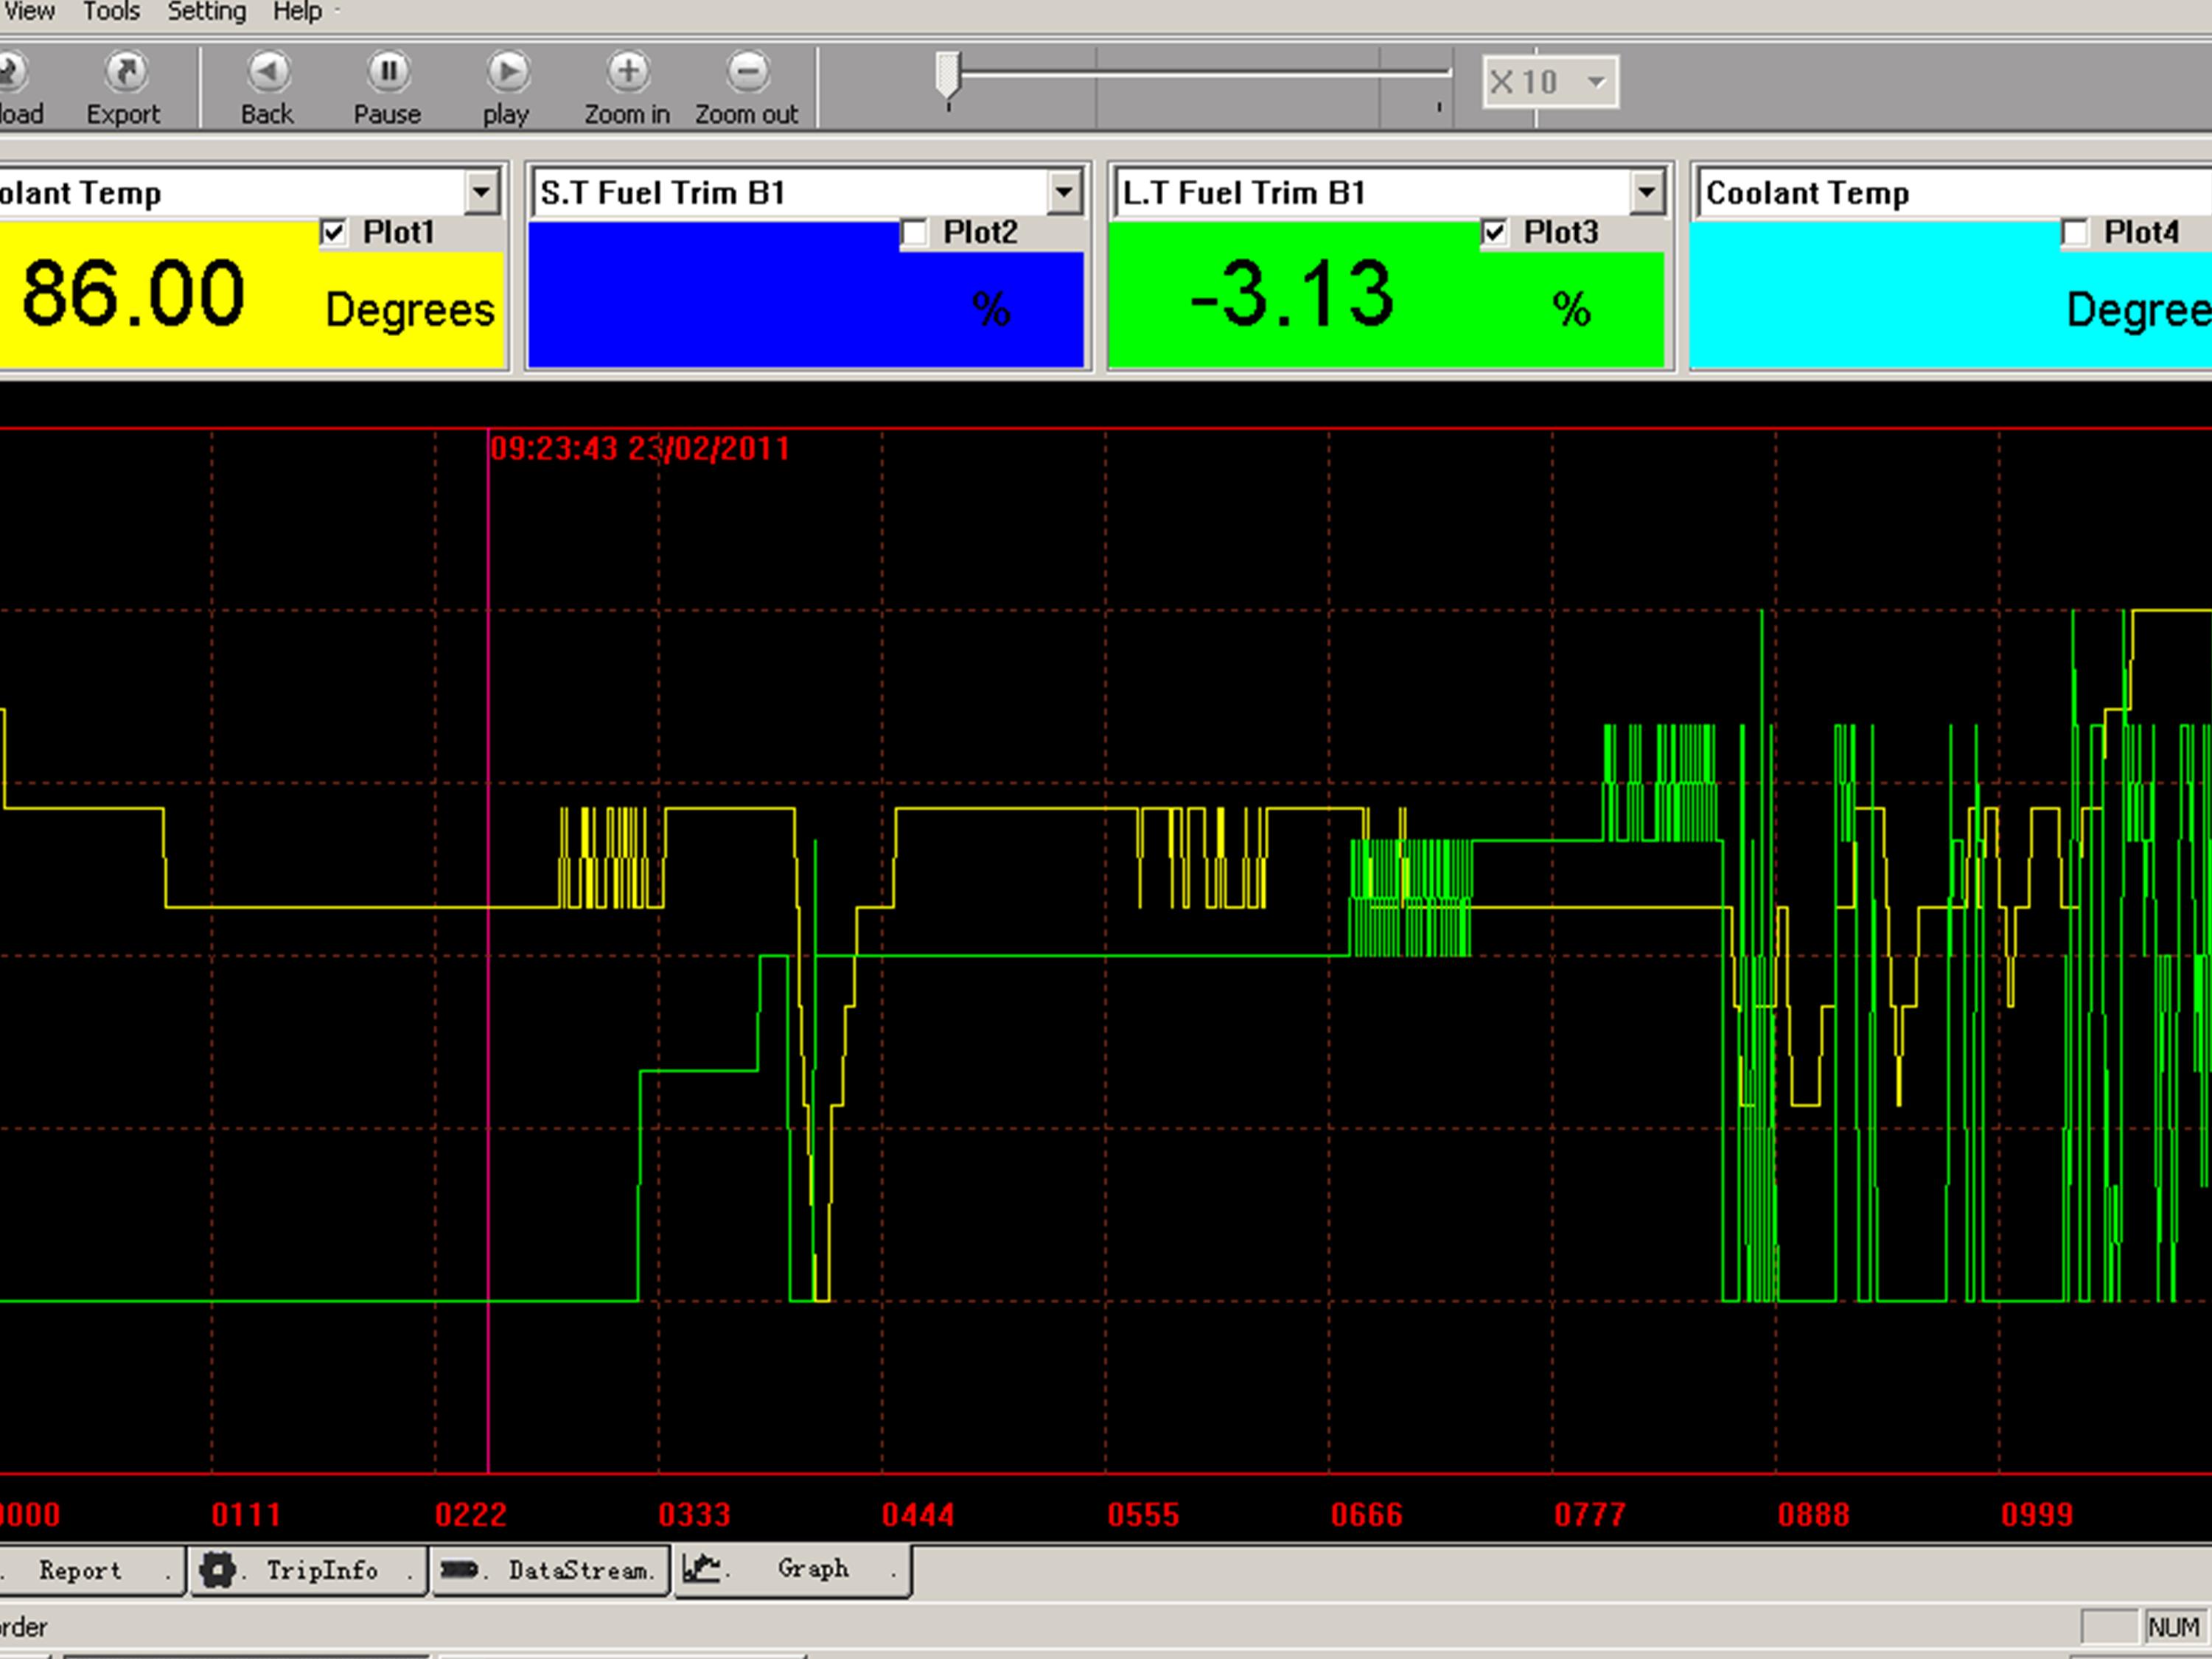Open the S.T Fuel Trim B1 dropdown
This screenshot has height=1659, width=2212.
point(1064,192)
